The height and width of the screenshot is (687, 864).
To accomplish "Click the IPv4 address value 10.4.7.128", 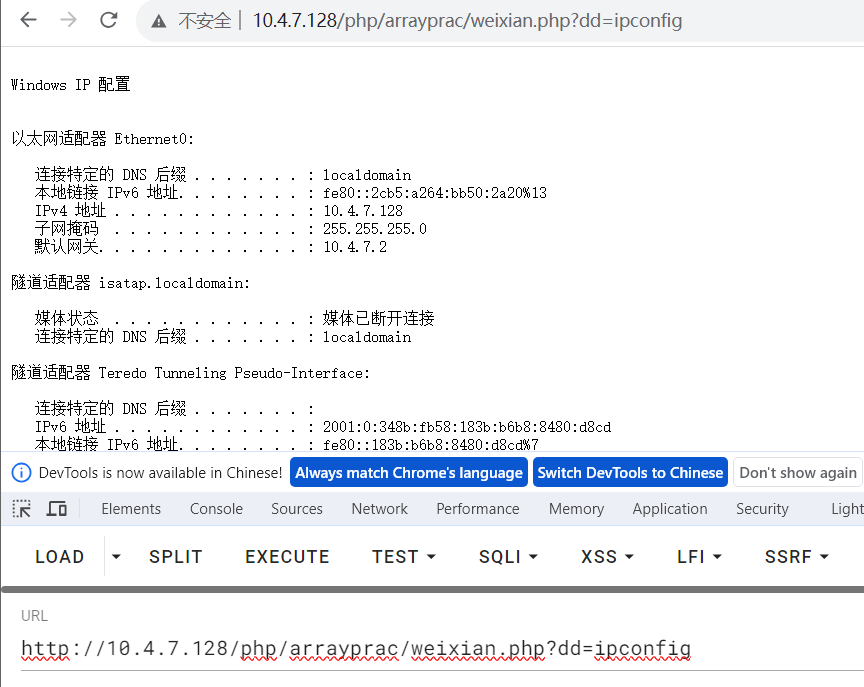I will [x=363, y=211].
